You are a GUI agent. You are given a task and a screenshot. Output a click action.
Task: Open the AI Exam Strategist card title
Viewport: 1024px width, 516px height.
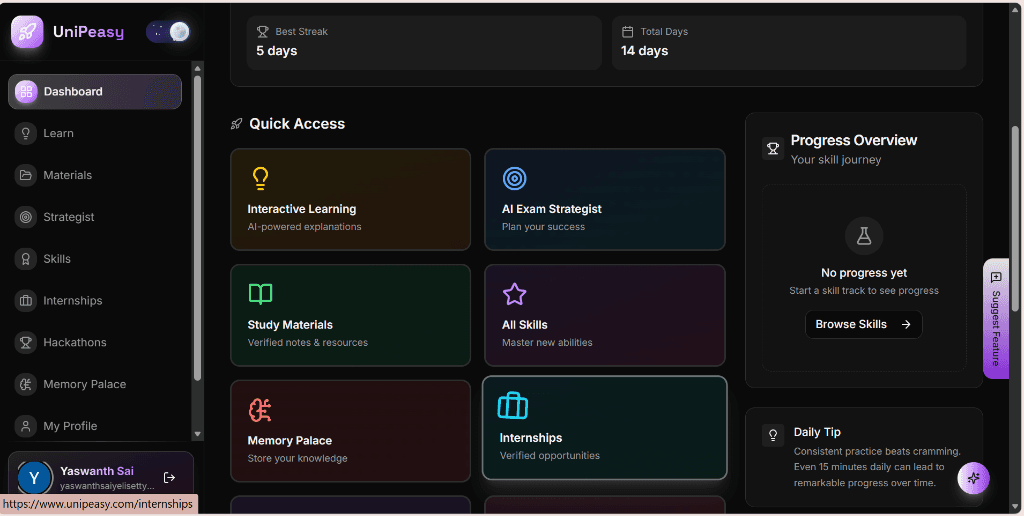click(x=552, y=209)
